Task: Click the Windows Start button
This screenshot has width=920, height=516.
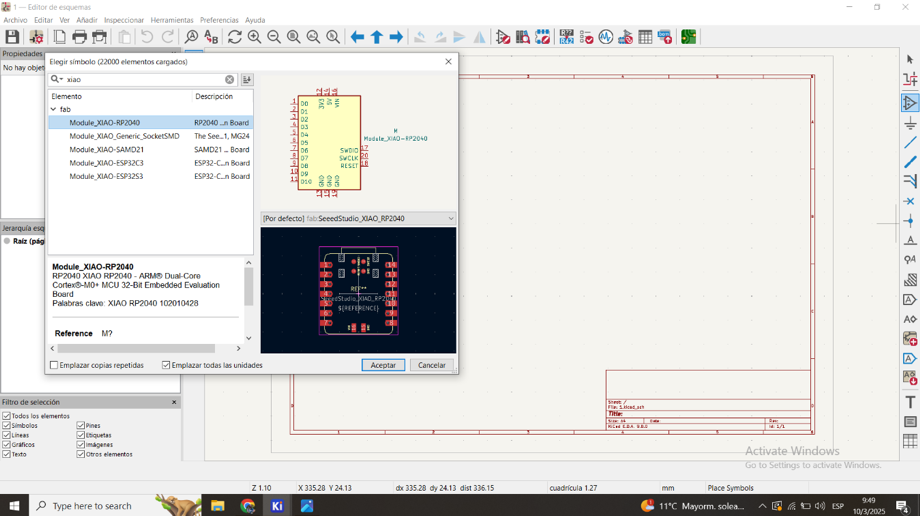Action: click(13, 505)
